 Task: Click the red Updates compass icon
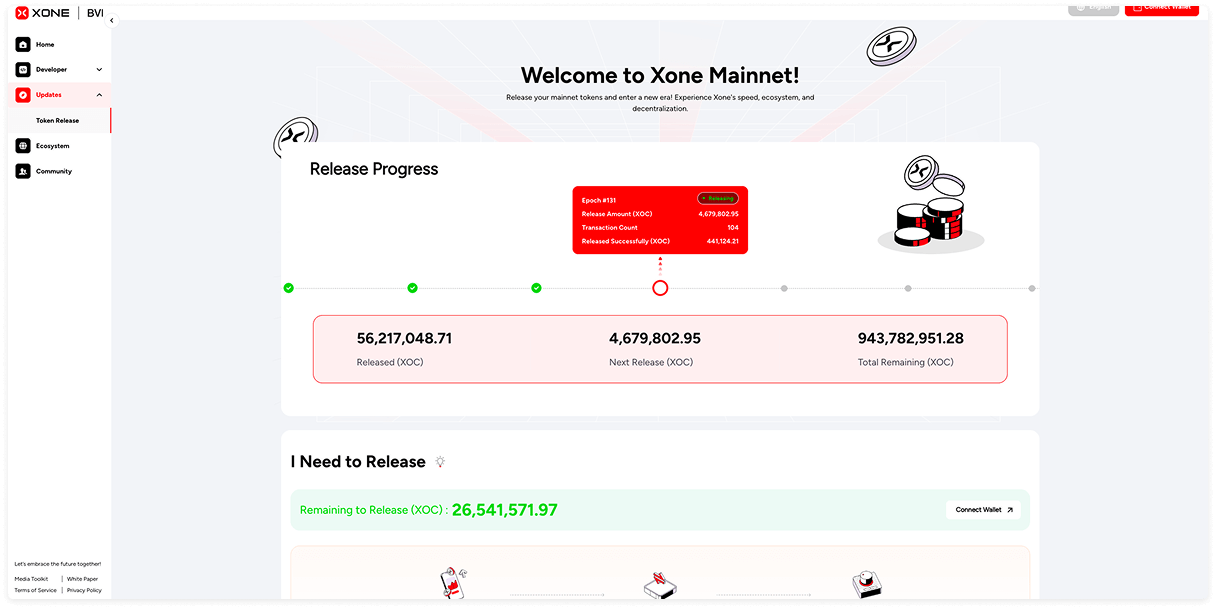[23, 95]
